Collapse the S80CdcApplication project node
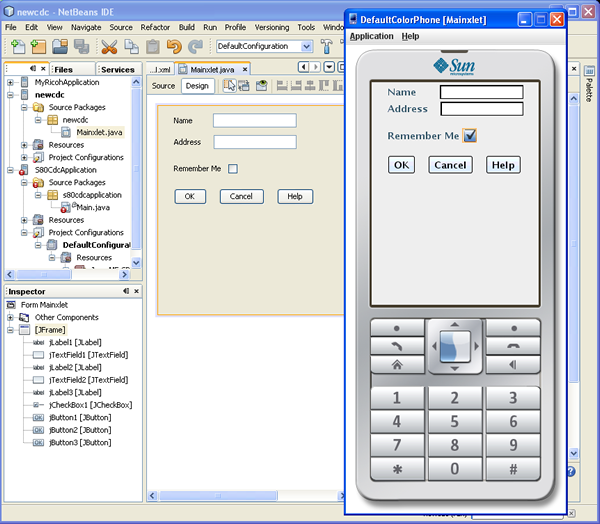This screenshot has width=600, height=524. pos(10,170)
